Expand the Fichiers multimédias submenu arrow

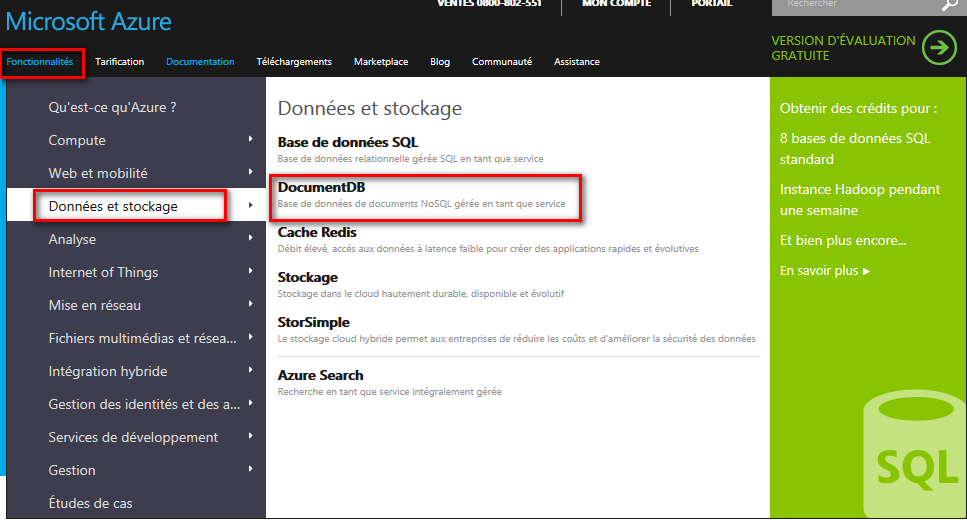[250, 337]
